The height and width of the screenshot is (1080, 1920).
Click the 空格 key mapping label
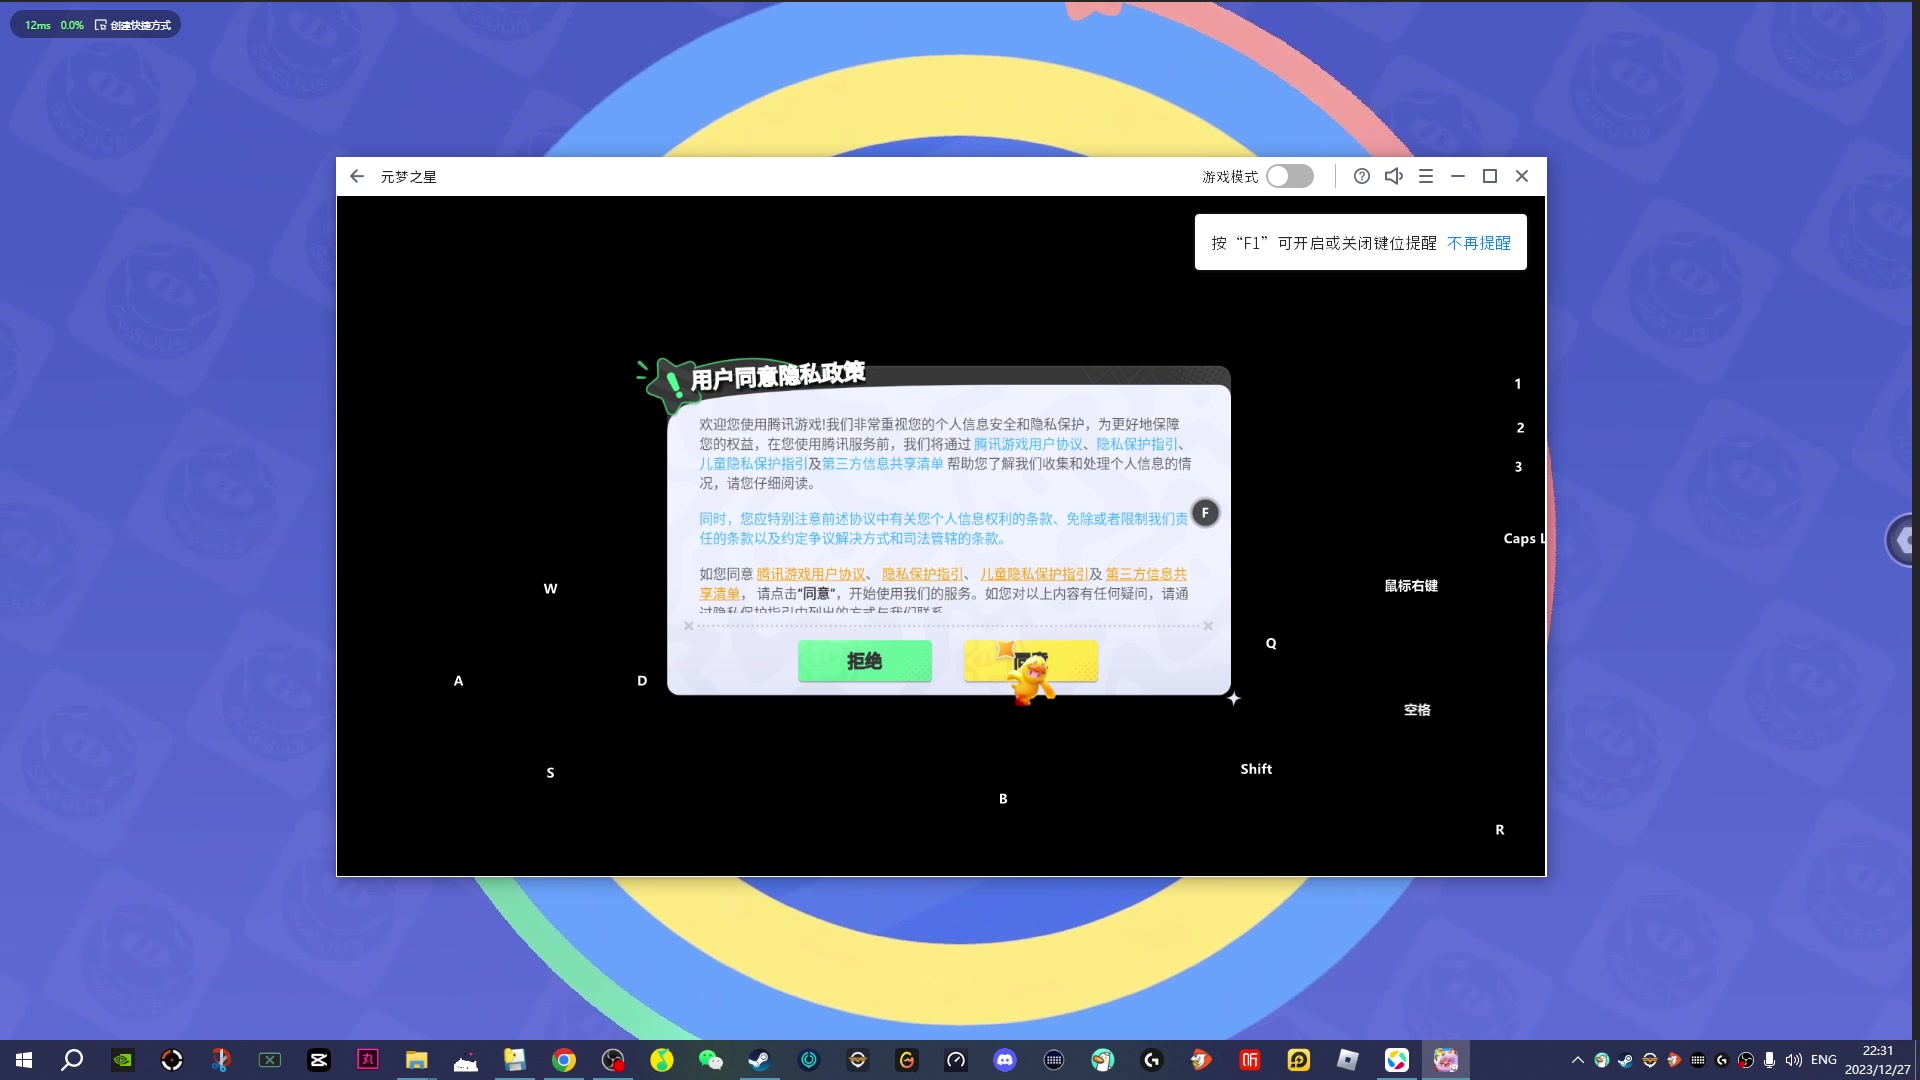(1417, 710)
